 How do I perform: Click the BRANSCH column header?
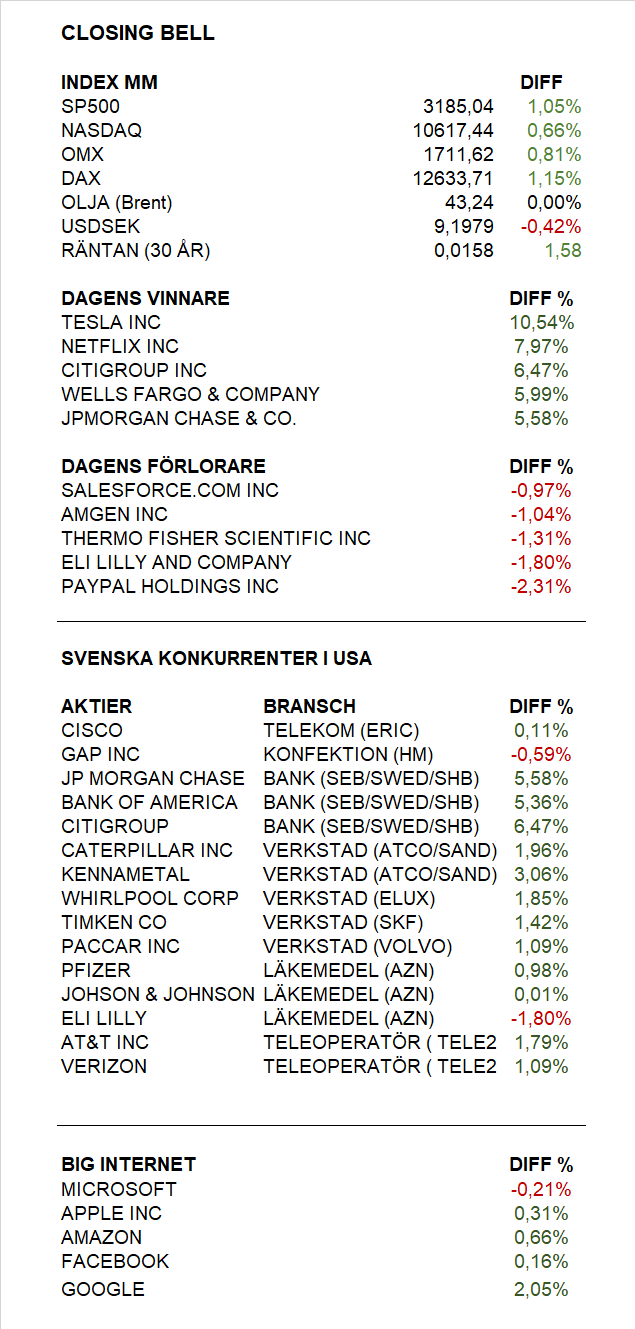(x=310, y=707)
